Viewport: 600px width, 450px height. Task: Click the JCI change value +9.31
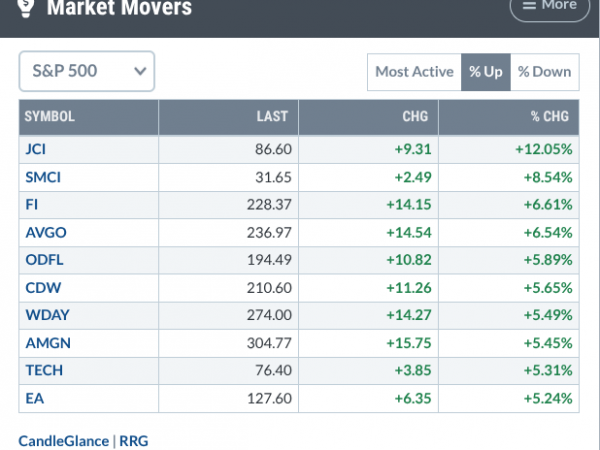coord(413,149)
